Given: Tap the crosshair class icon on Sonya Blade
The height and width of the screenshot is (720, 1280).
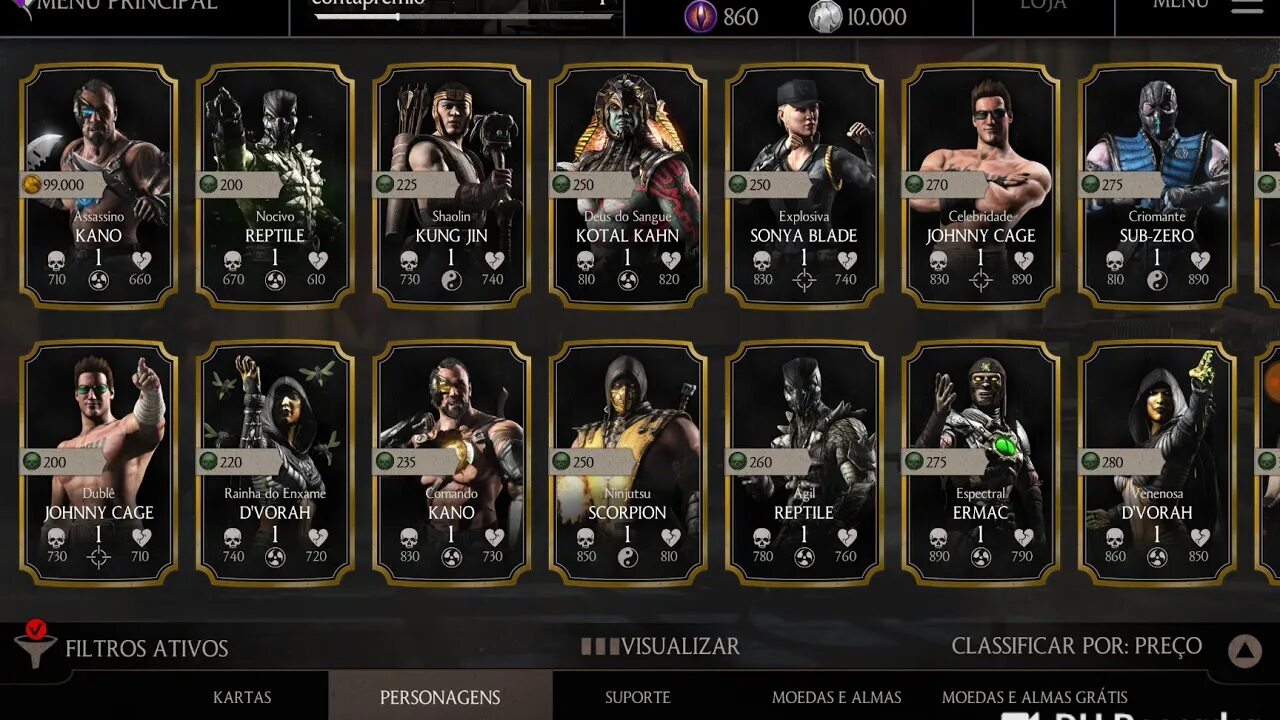Looking at the screenshot, I should (804, 281).
